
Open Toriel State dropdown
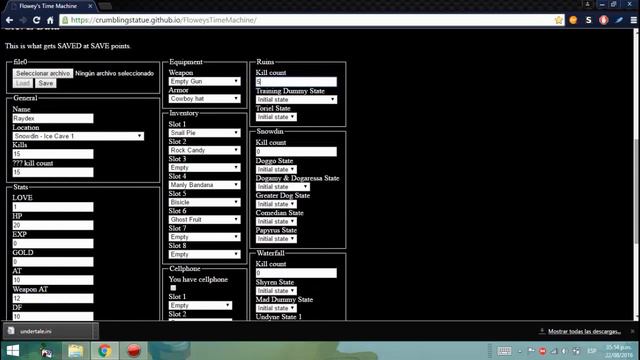(x=276, y=117)
